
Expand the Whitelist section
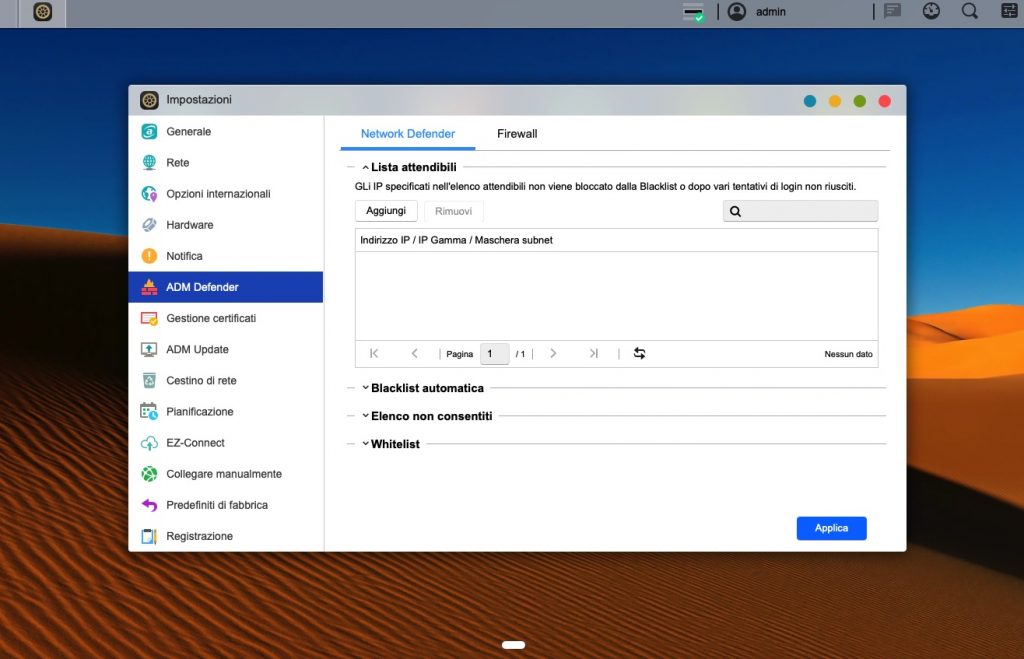click(395, 444)
